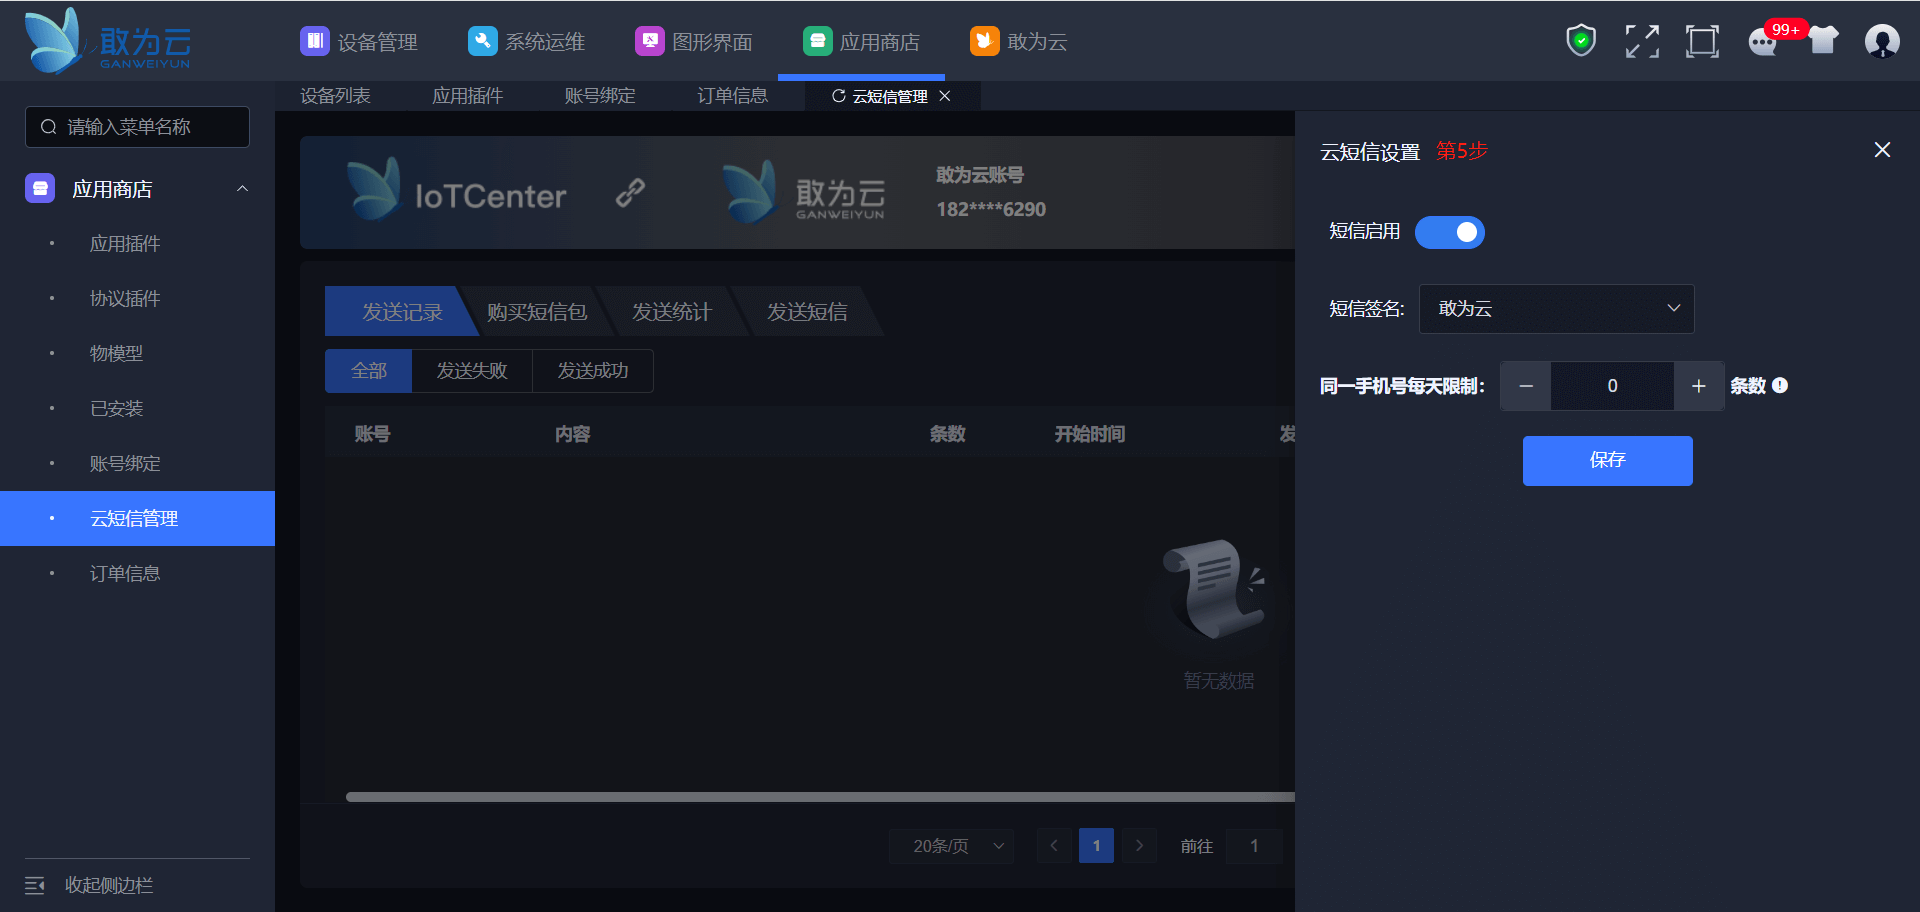This screenshot has width=1920, height=912.
Task: Open 协议插件 in the sidebar
Action: [125, 299]
